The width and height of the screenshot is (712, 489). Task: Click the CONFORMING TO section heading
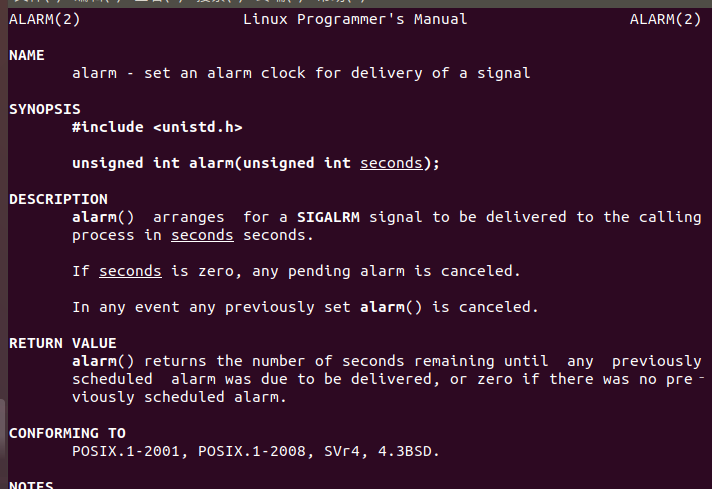pos(67,433)
